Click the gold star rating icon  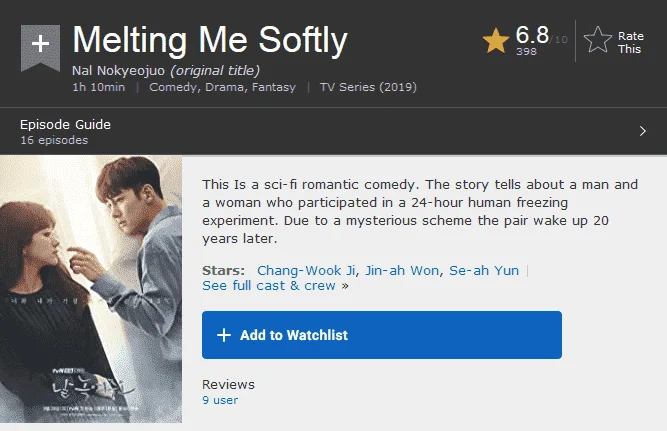[496, 41]
